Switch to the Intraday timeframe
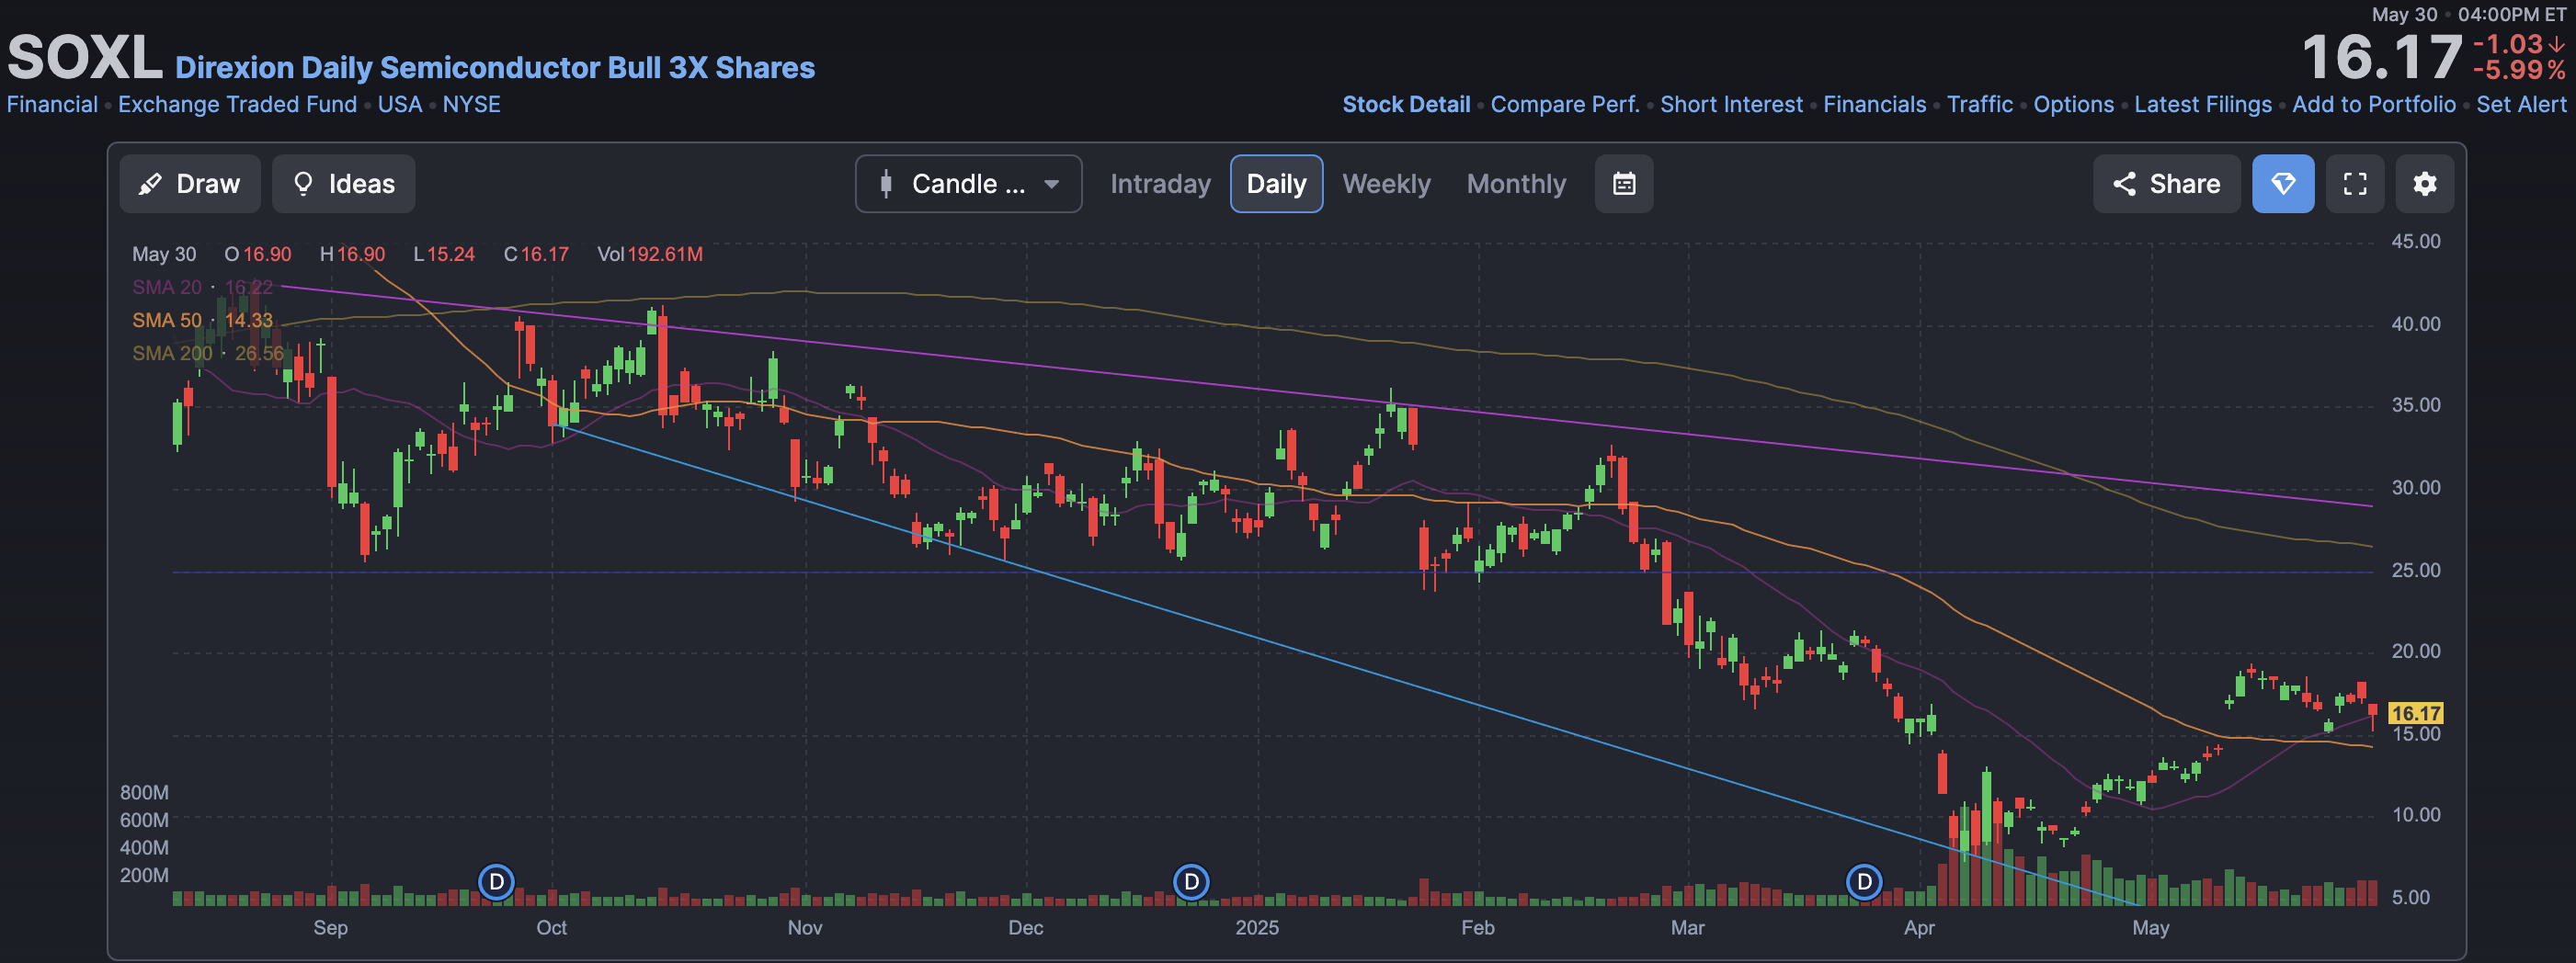2576x963 pixels. click(1160, 184)
